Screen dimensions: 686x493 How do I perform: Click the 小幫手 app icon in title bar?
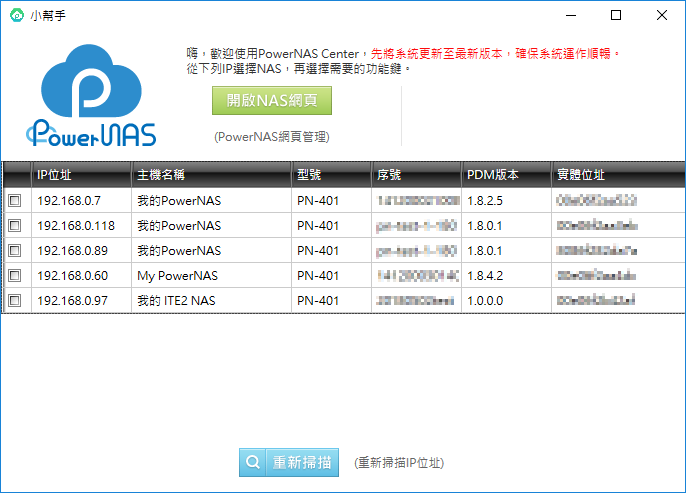pos(17,15)
